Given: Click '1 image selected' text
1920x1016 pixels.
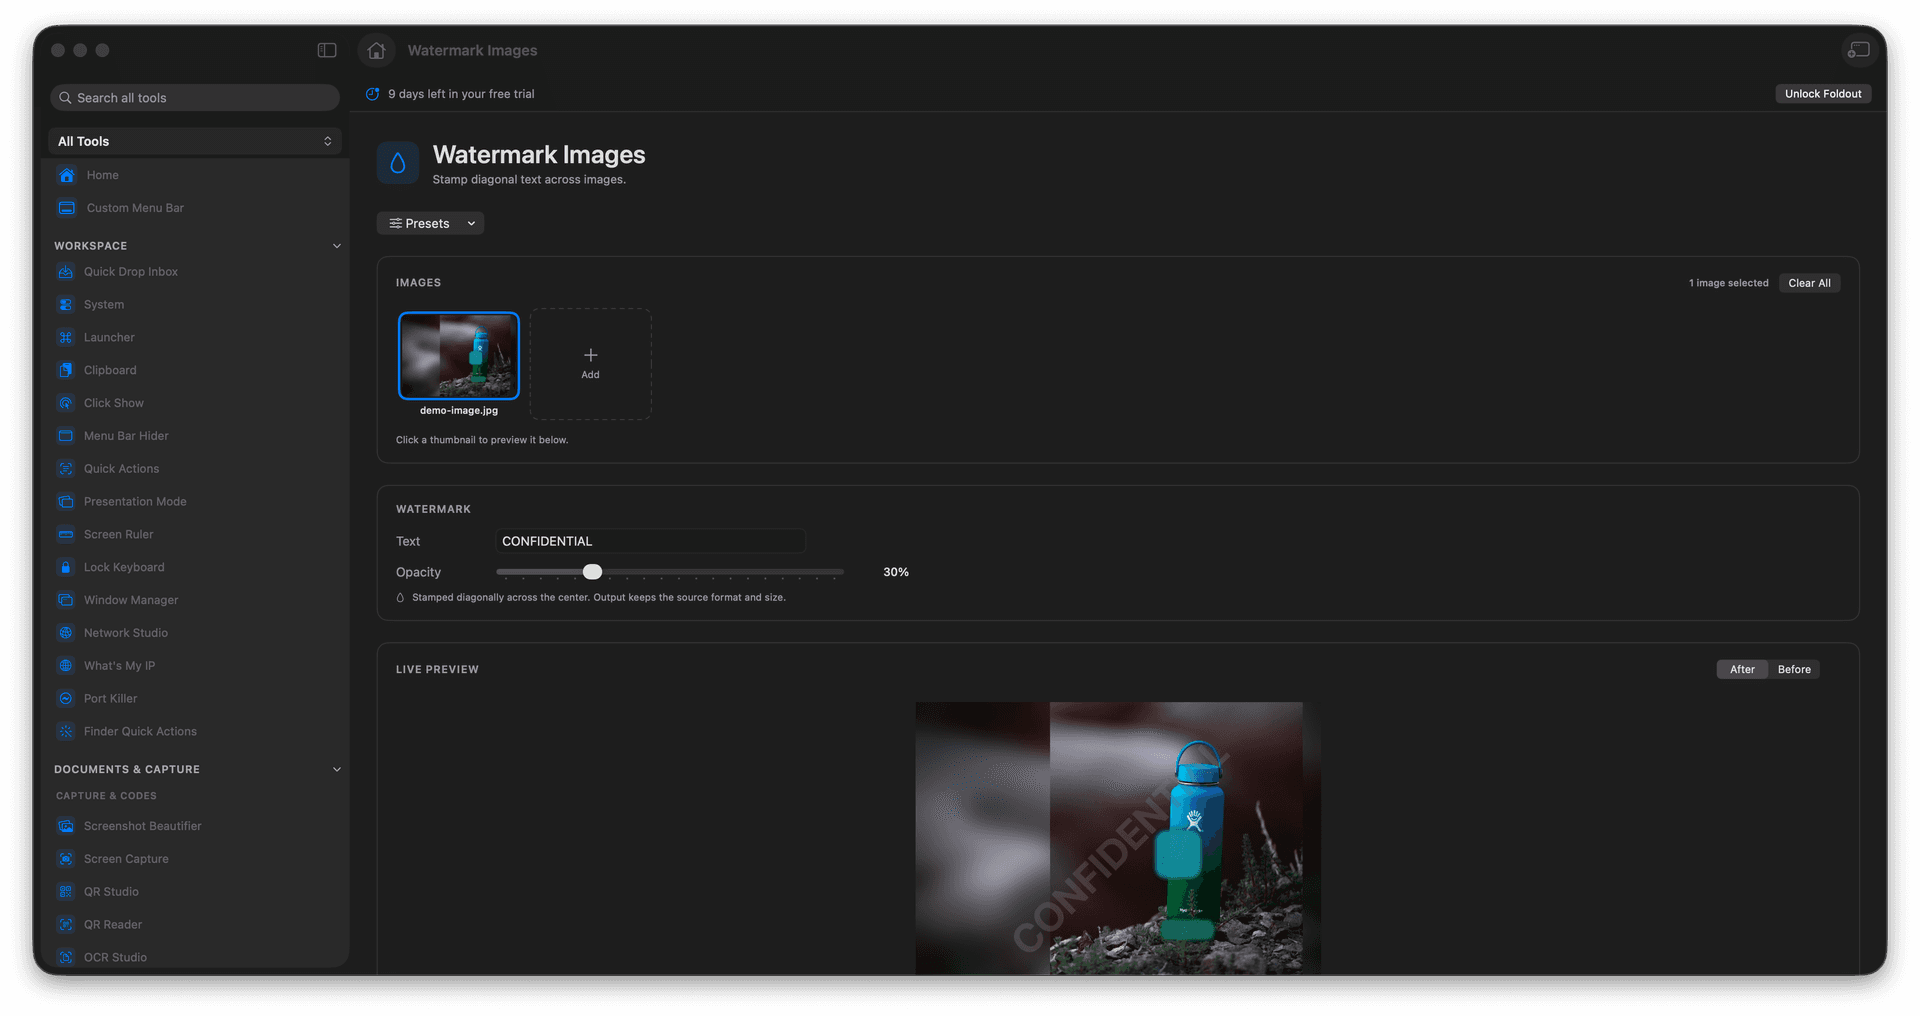Looking at the screenshot, I should tap(1729, 283).
